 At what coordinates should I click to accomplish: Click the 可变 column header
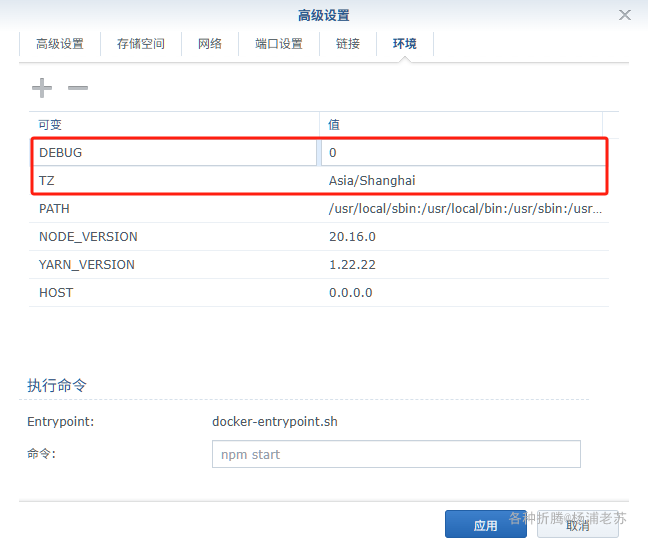(x=174, y=125)
